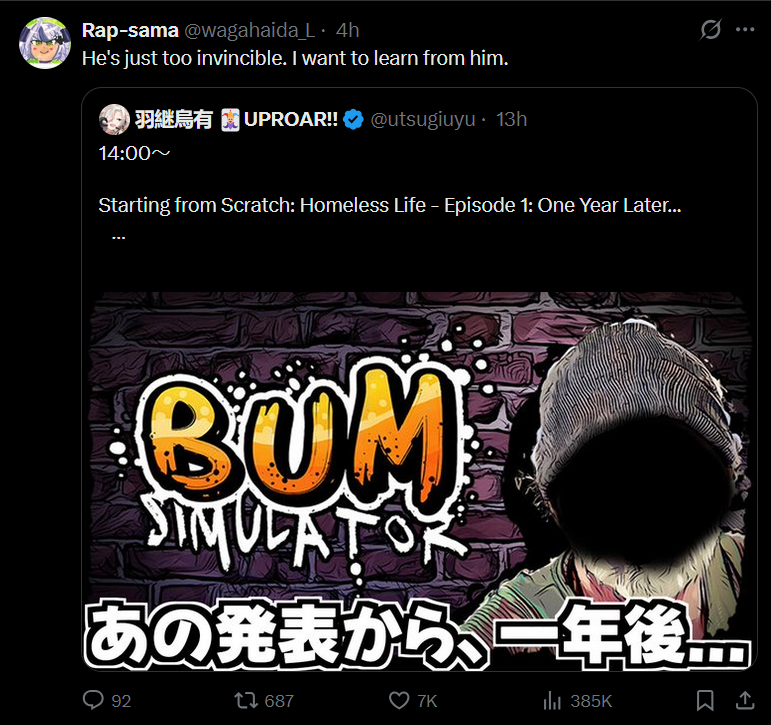Viewport: 771px width, 725px height.
Task: Open quoted post text about Homeless Life
Action: pos(389,205)
